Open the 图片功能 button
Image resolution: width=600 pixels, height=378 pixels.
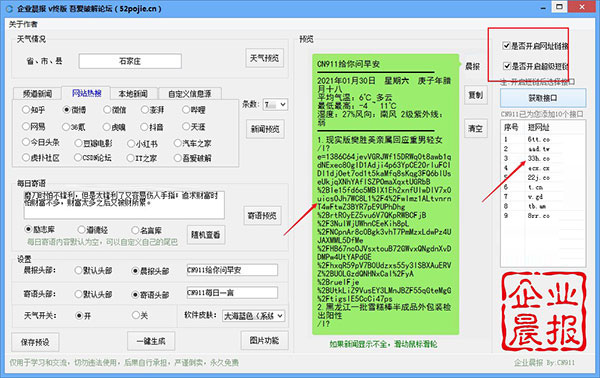click(264, 340)
